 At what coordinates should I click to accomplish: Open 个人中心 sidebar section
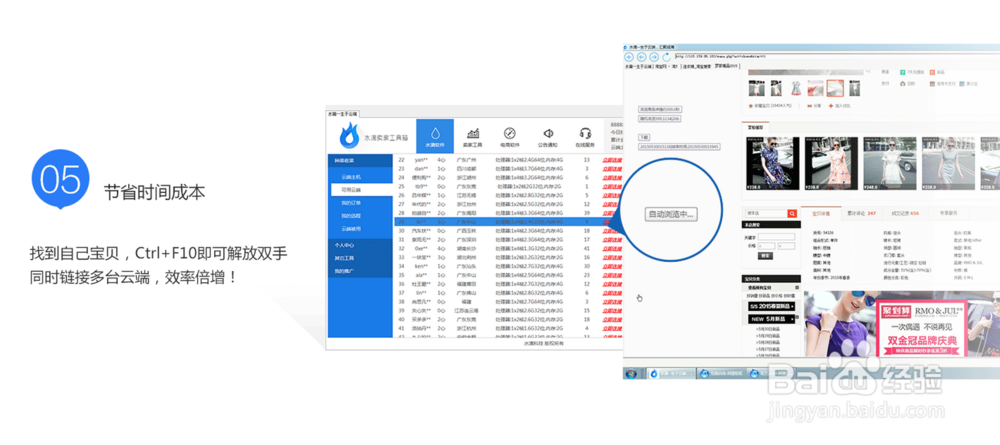(x=360, y=245)
